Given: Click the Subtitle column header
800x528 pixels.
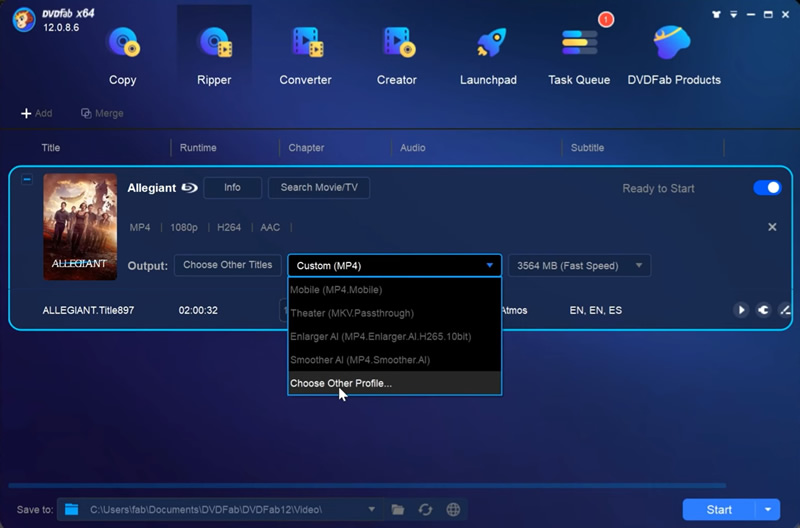Looking at the screenshot, I should coord(587,148).
